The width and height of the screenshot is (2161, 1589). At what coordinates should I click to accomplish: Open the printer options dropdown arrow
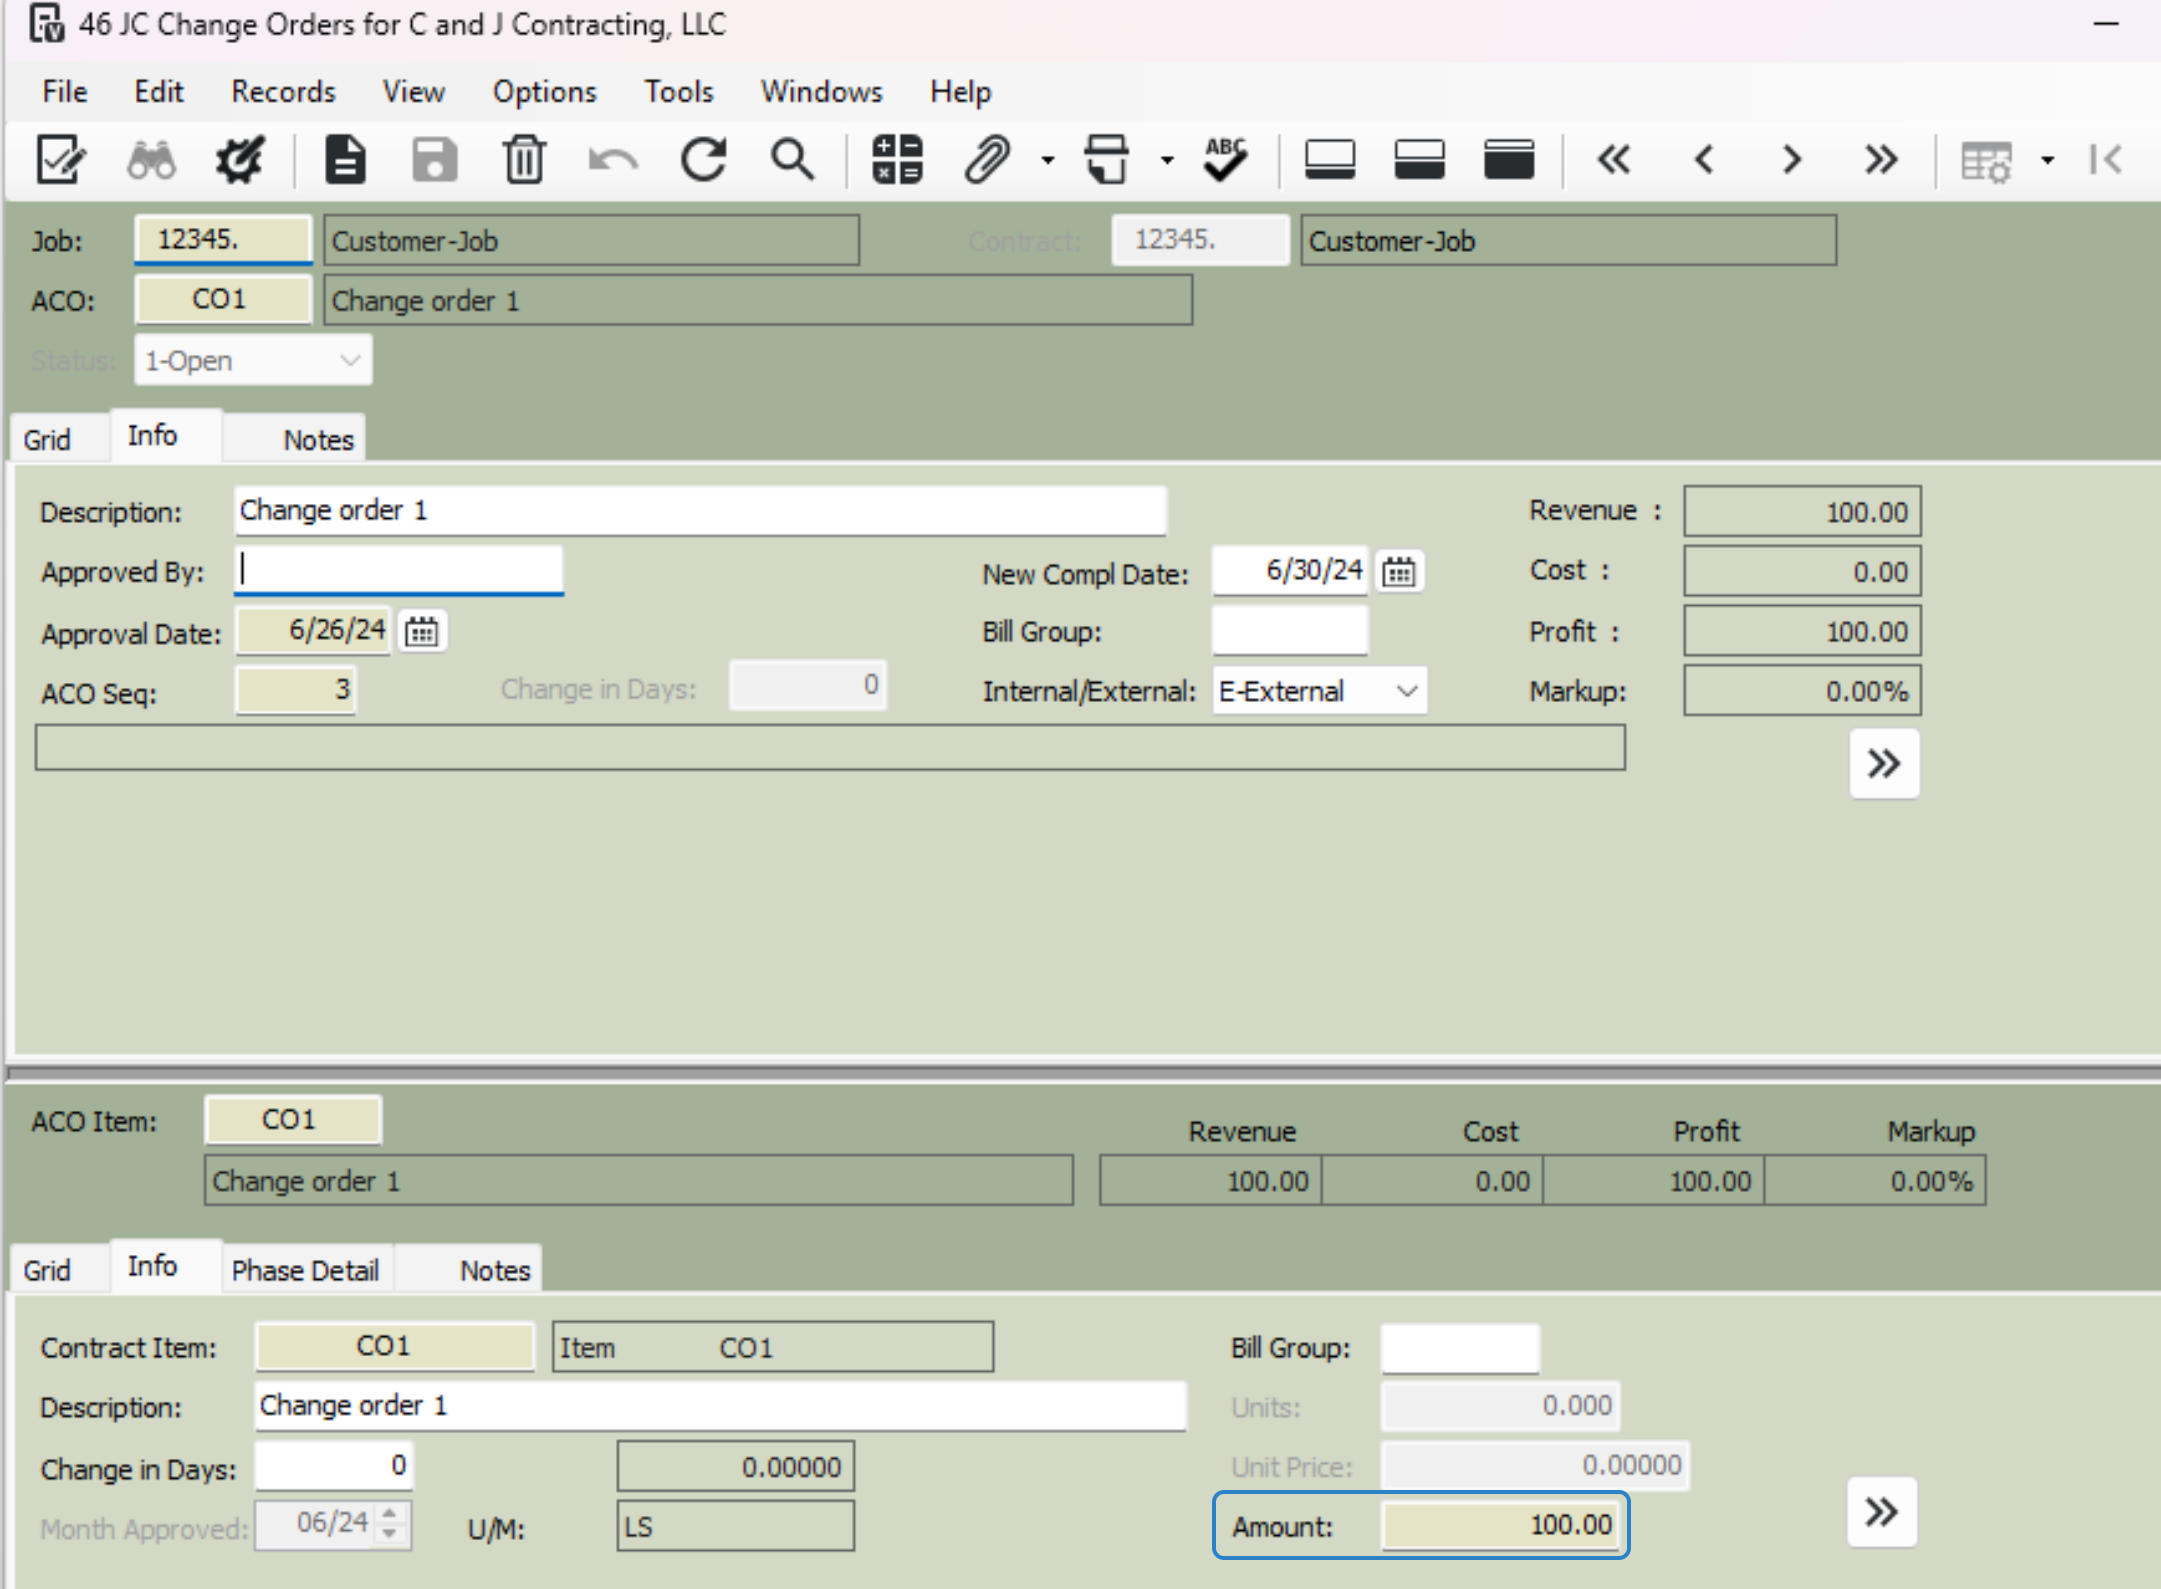point(1166,160)
